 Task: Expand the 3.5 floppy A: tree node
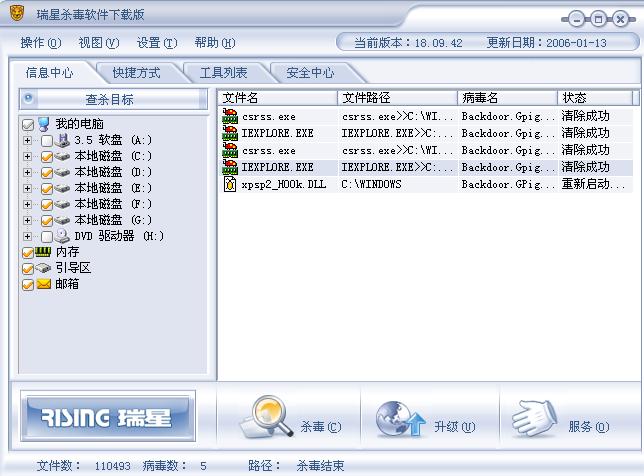(x=28, y=140)
